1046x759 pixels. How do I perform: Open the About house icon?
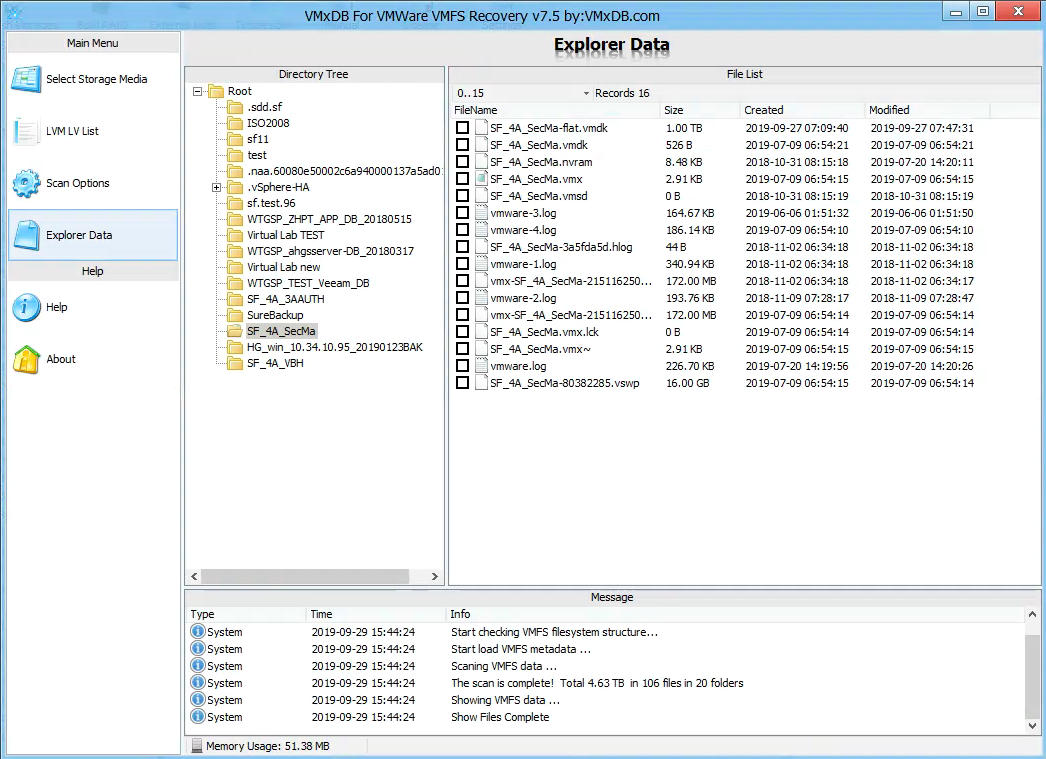(26, 359)
